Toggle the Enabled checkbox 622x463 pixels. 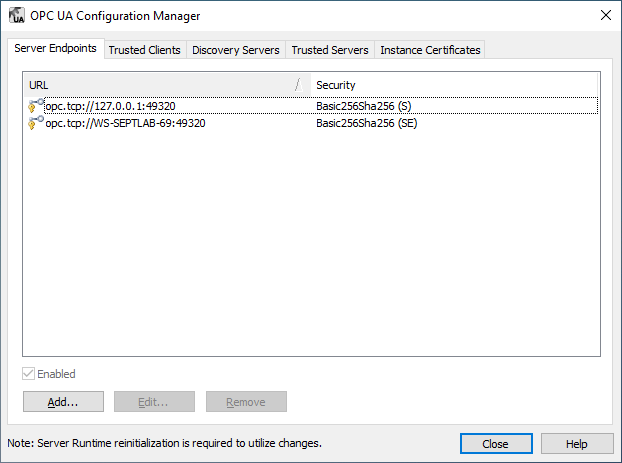click(x=29, y=374)
